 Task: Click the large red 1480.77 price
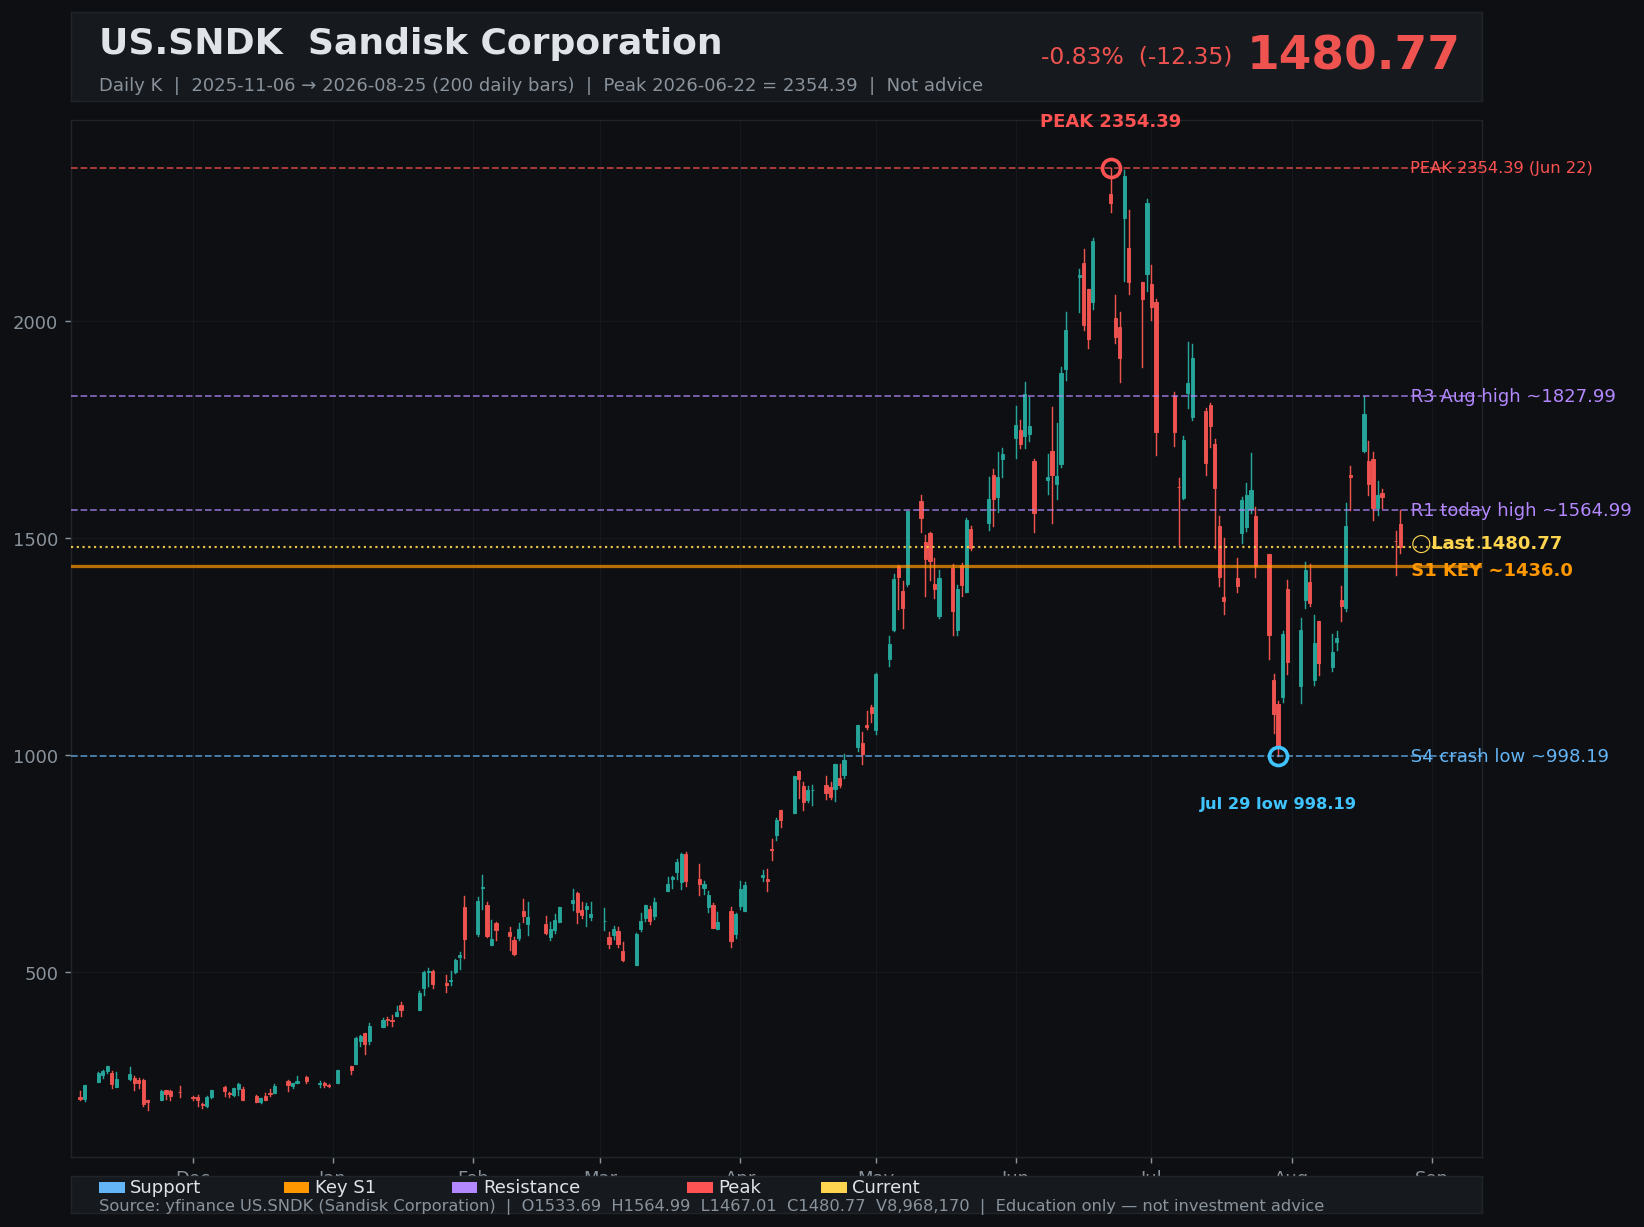pyautogui.click(x=1353, y=54)
